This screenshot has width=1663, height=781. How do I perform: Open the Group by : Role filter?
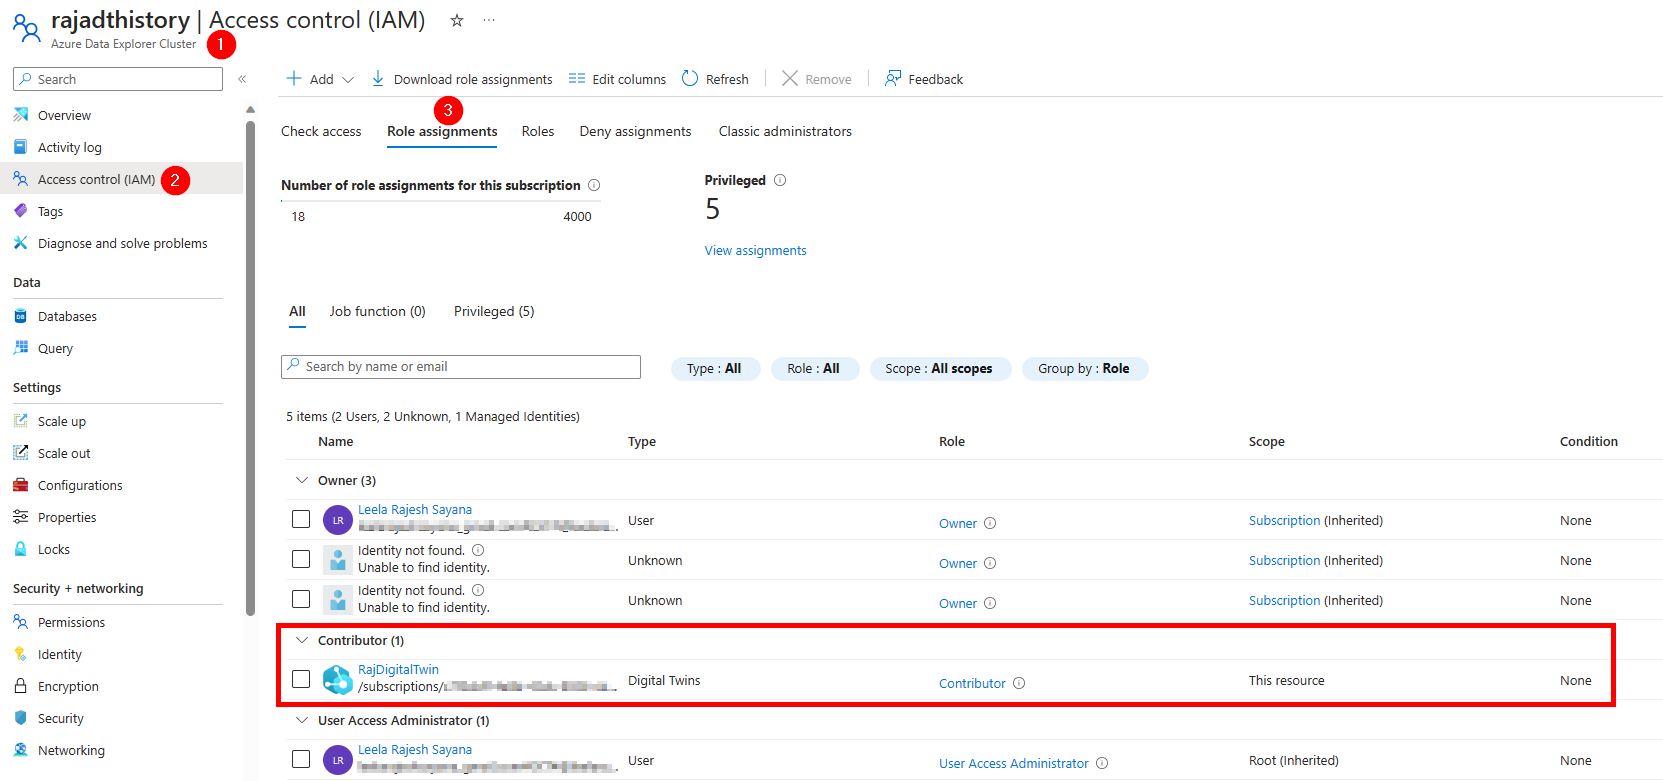(x=1084, y=369)
